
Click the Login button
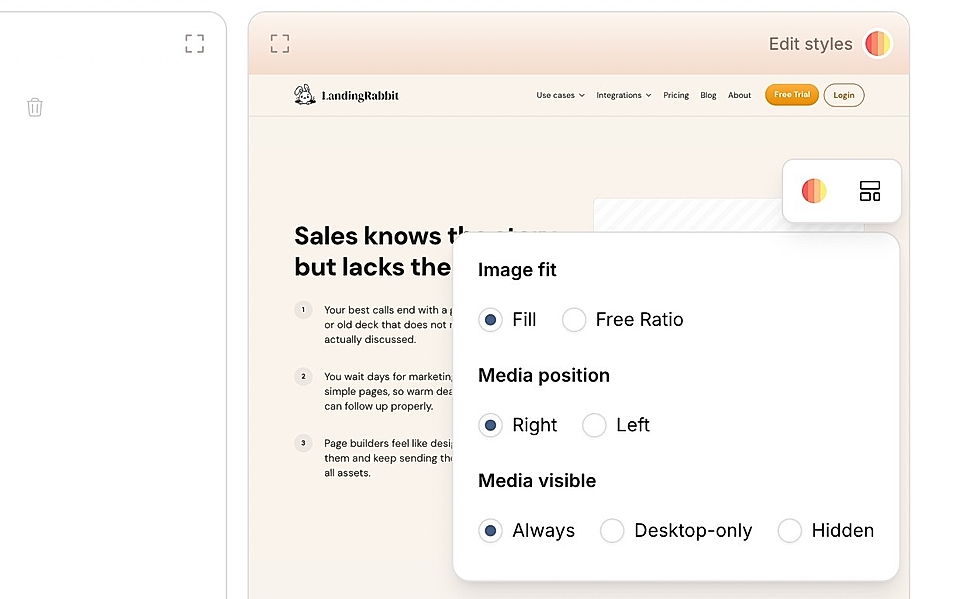[x=844, y=95]
